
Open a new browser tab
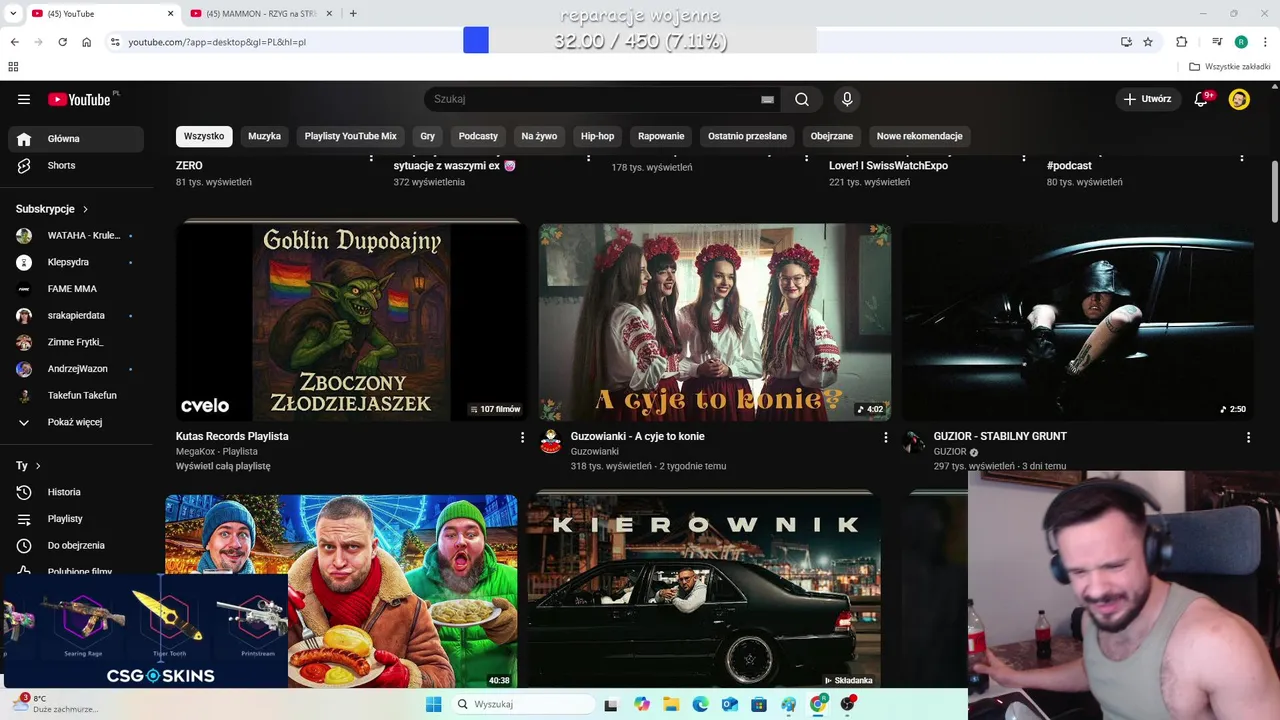click(353, 14)
